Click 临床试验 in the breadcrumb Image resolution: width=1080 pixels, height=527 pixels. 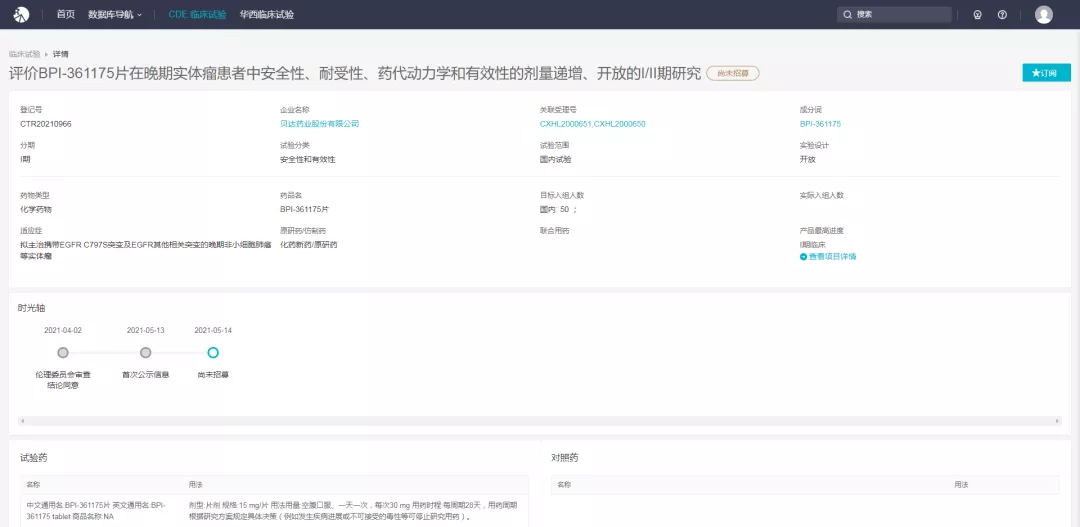[24, 54]
